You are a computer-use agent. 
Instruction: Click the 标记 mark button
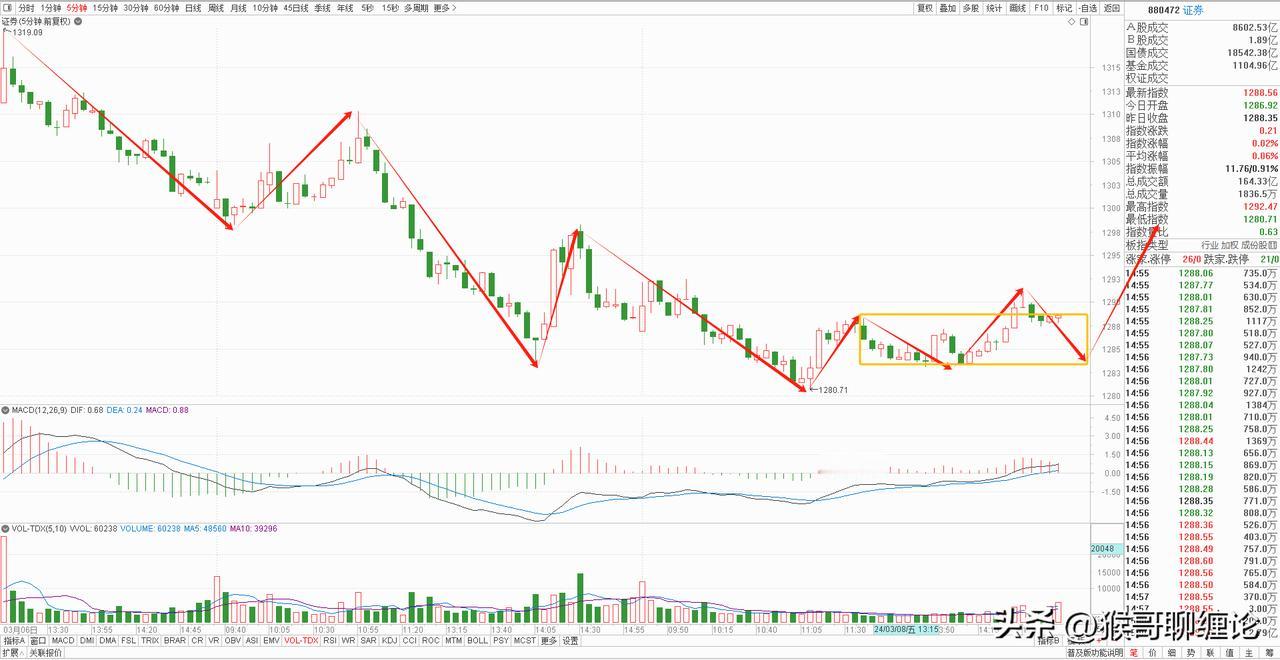1064,8
